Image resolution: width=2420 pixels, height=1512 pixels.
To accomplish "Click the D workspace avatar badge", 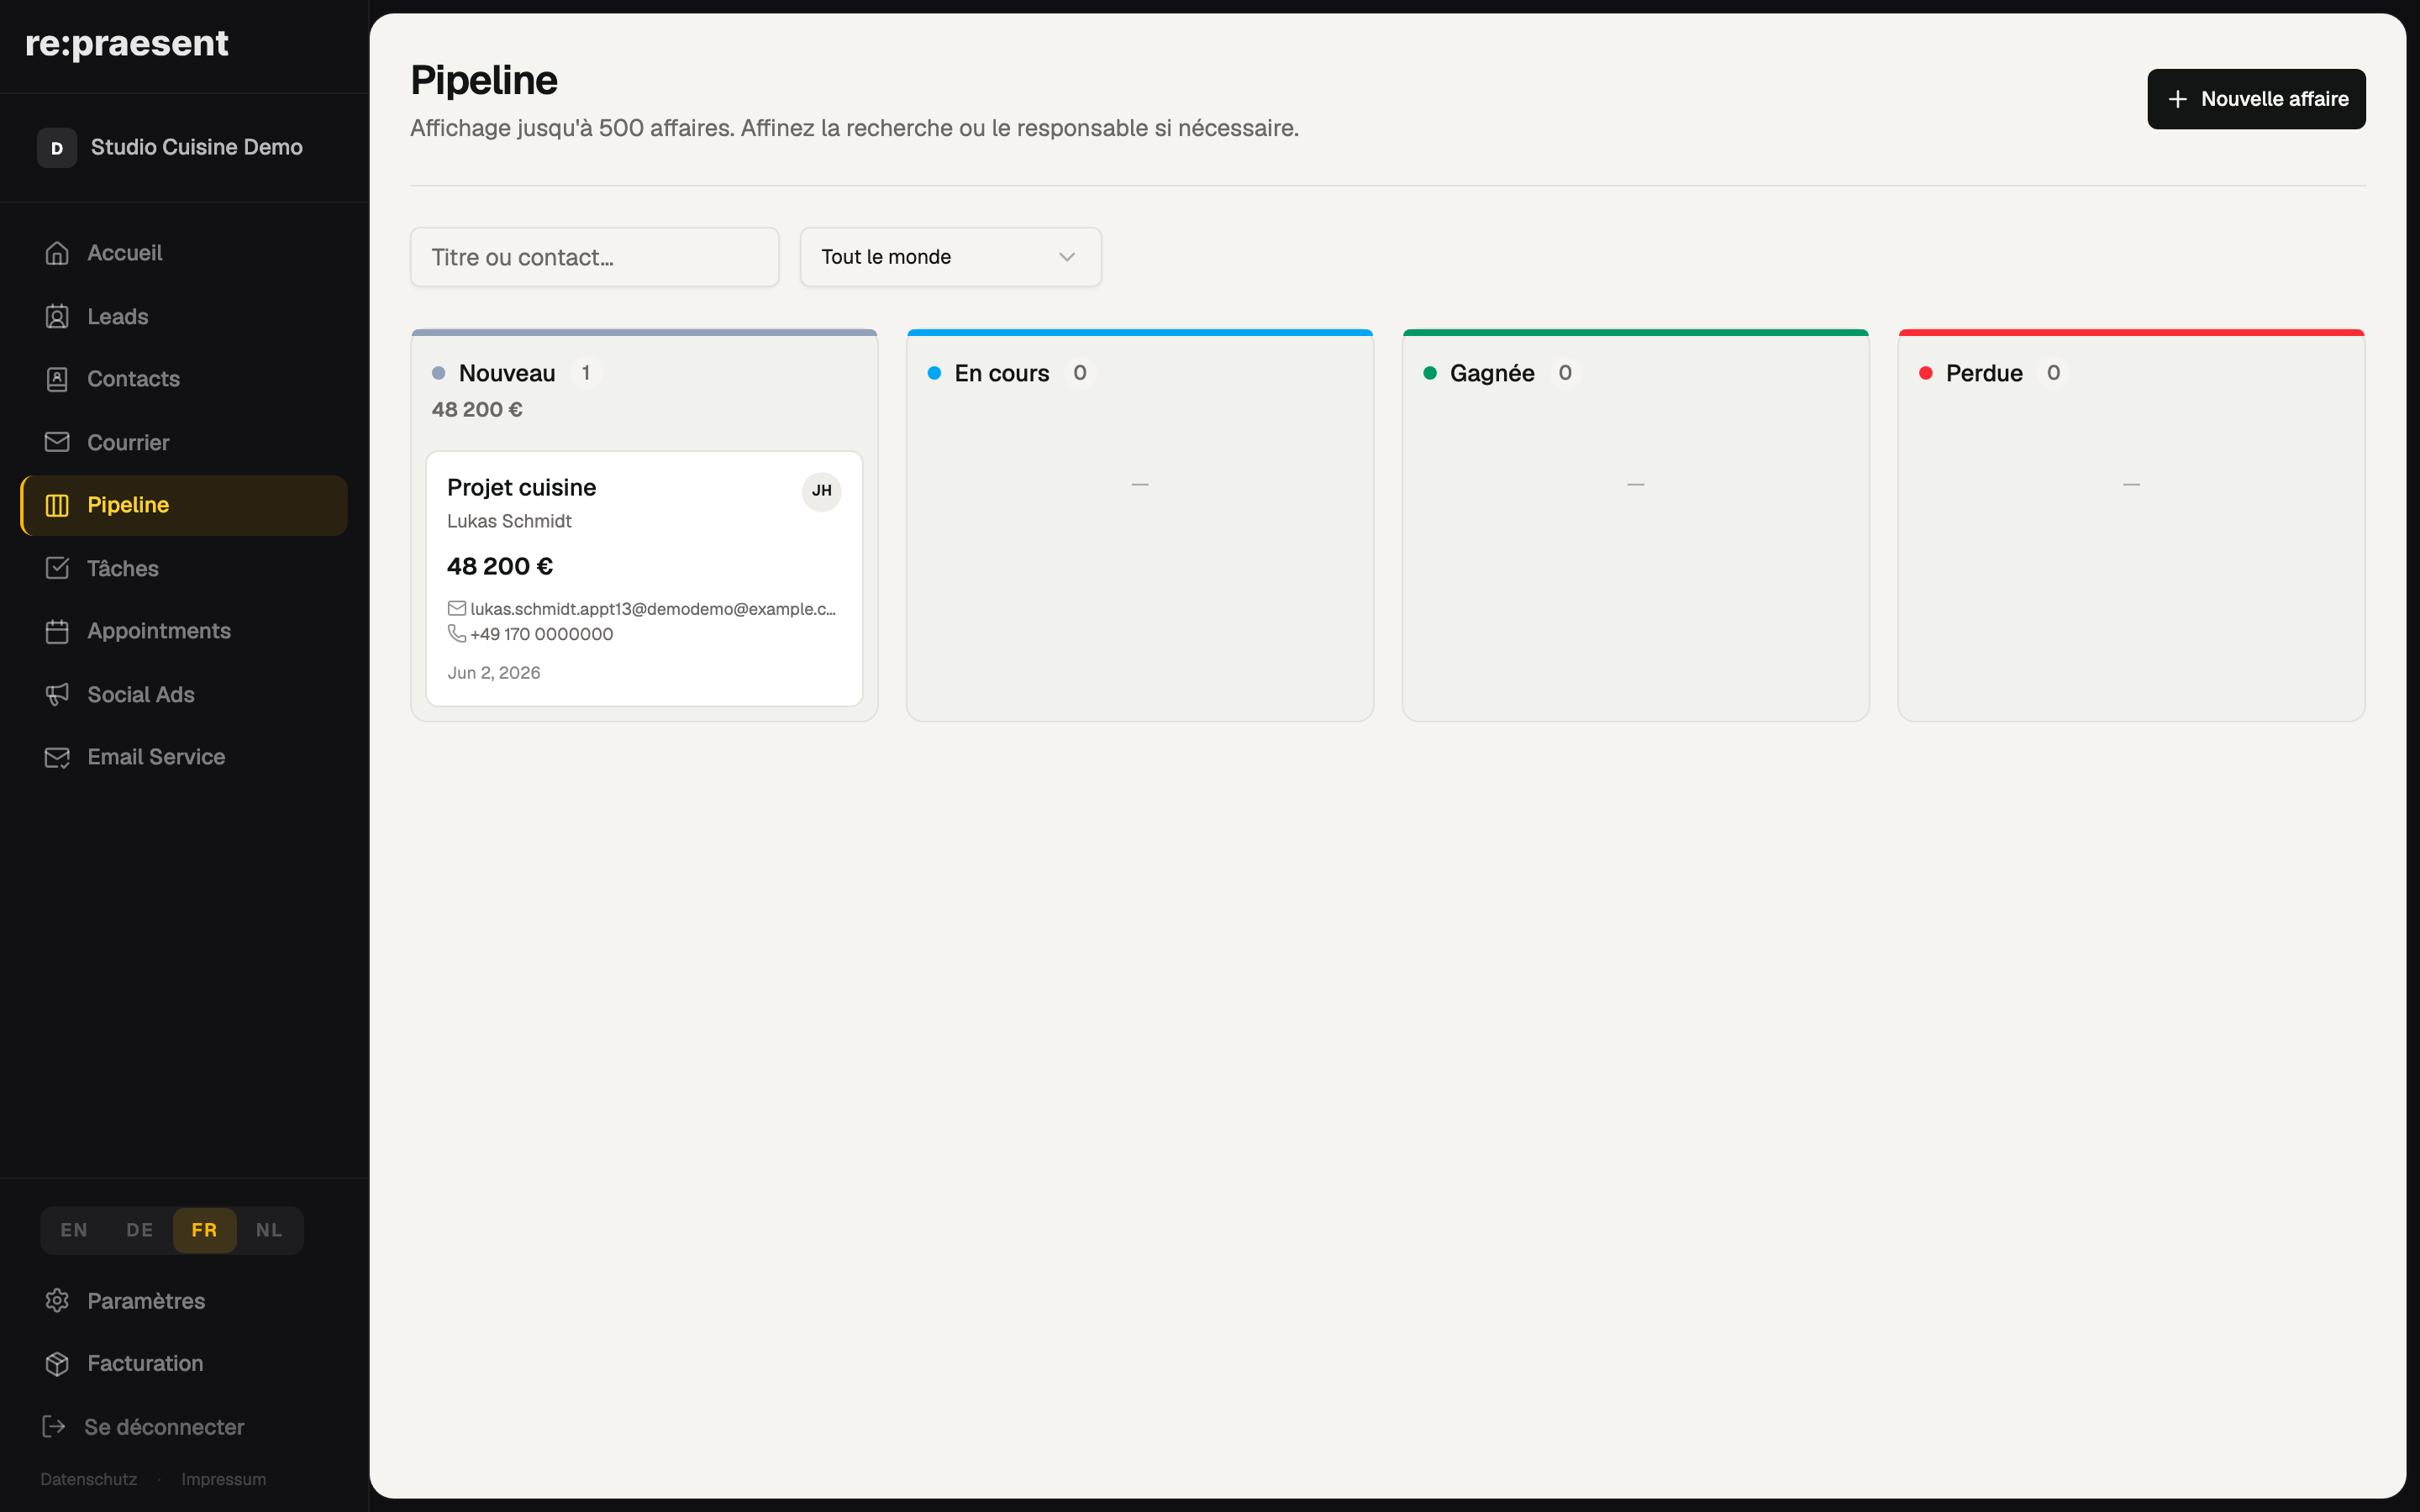I will pos(57,148).
